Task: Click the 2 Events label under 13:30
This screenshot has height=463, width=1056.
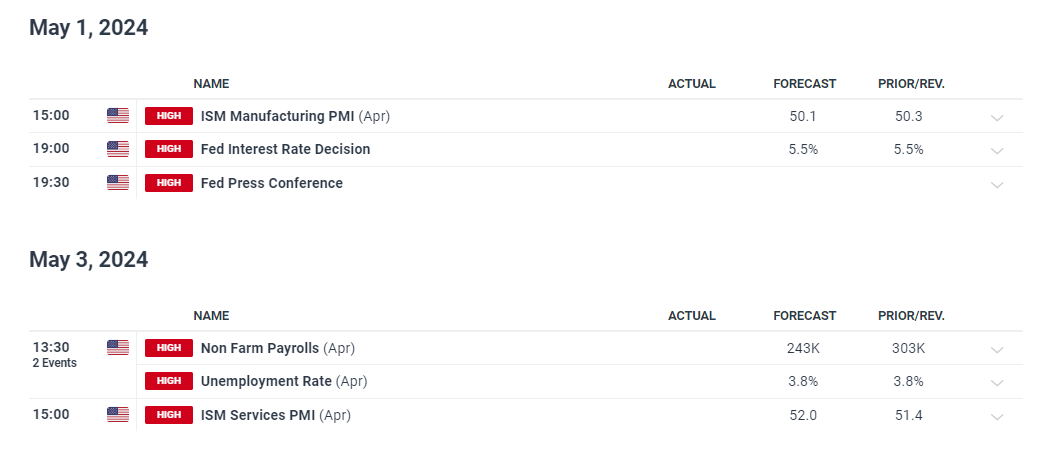Action: point(55,363)
